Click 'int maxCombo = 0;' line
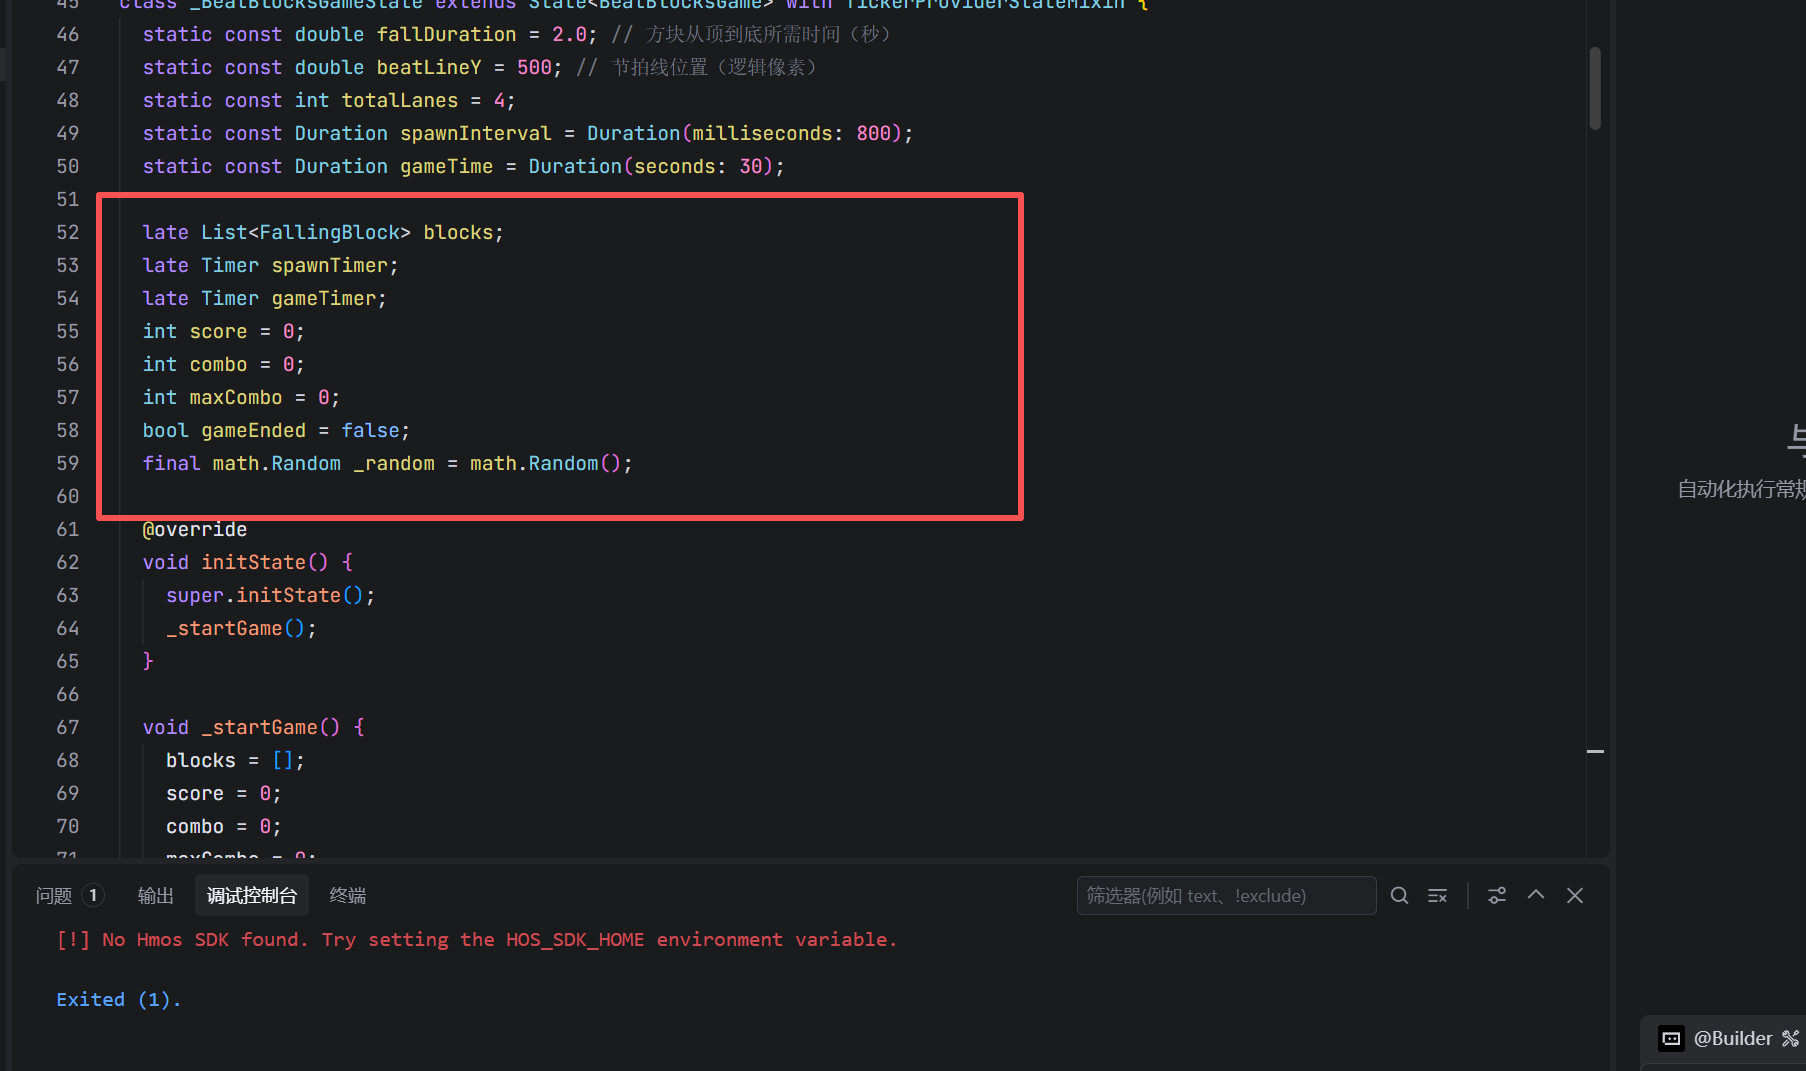 click(241, 397)
